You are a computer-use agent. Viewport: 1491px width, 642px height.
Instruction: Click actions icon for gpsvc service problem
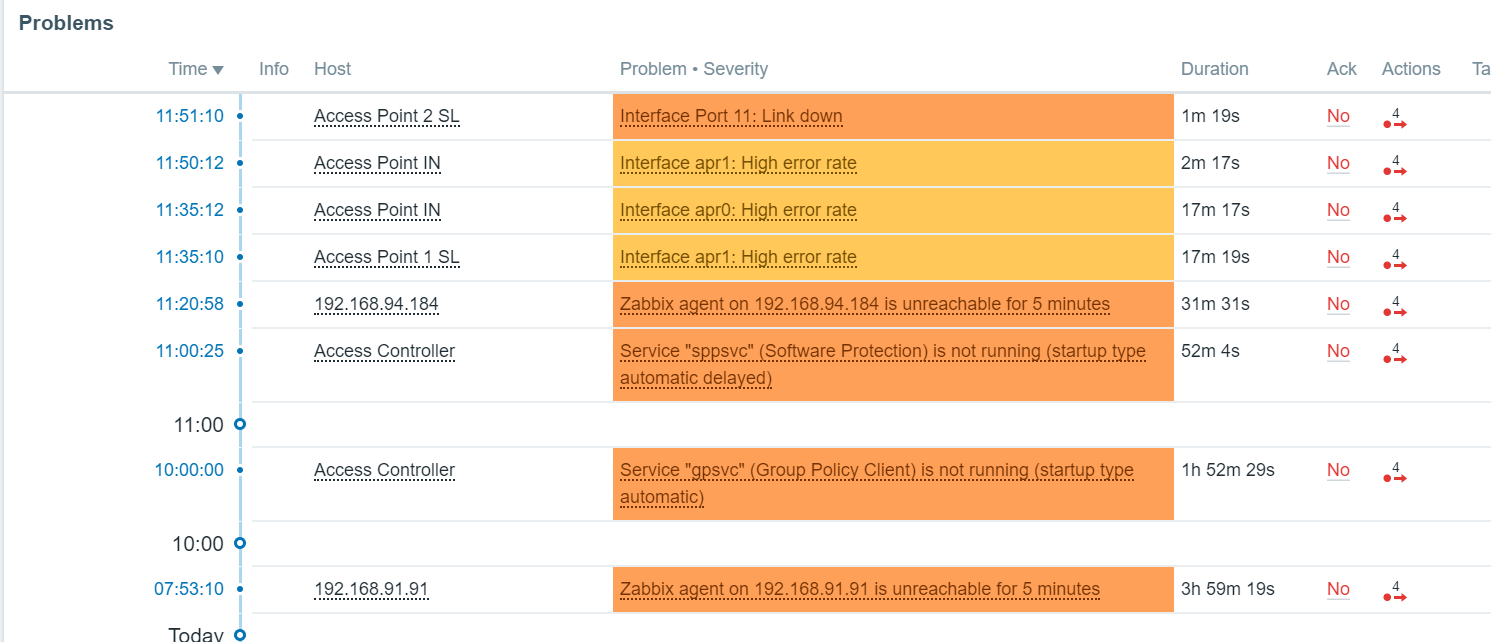[1395, 473]
